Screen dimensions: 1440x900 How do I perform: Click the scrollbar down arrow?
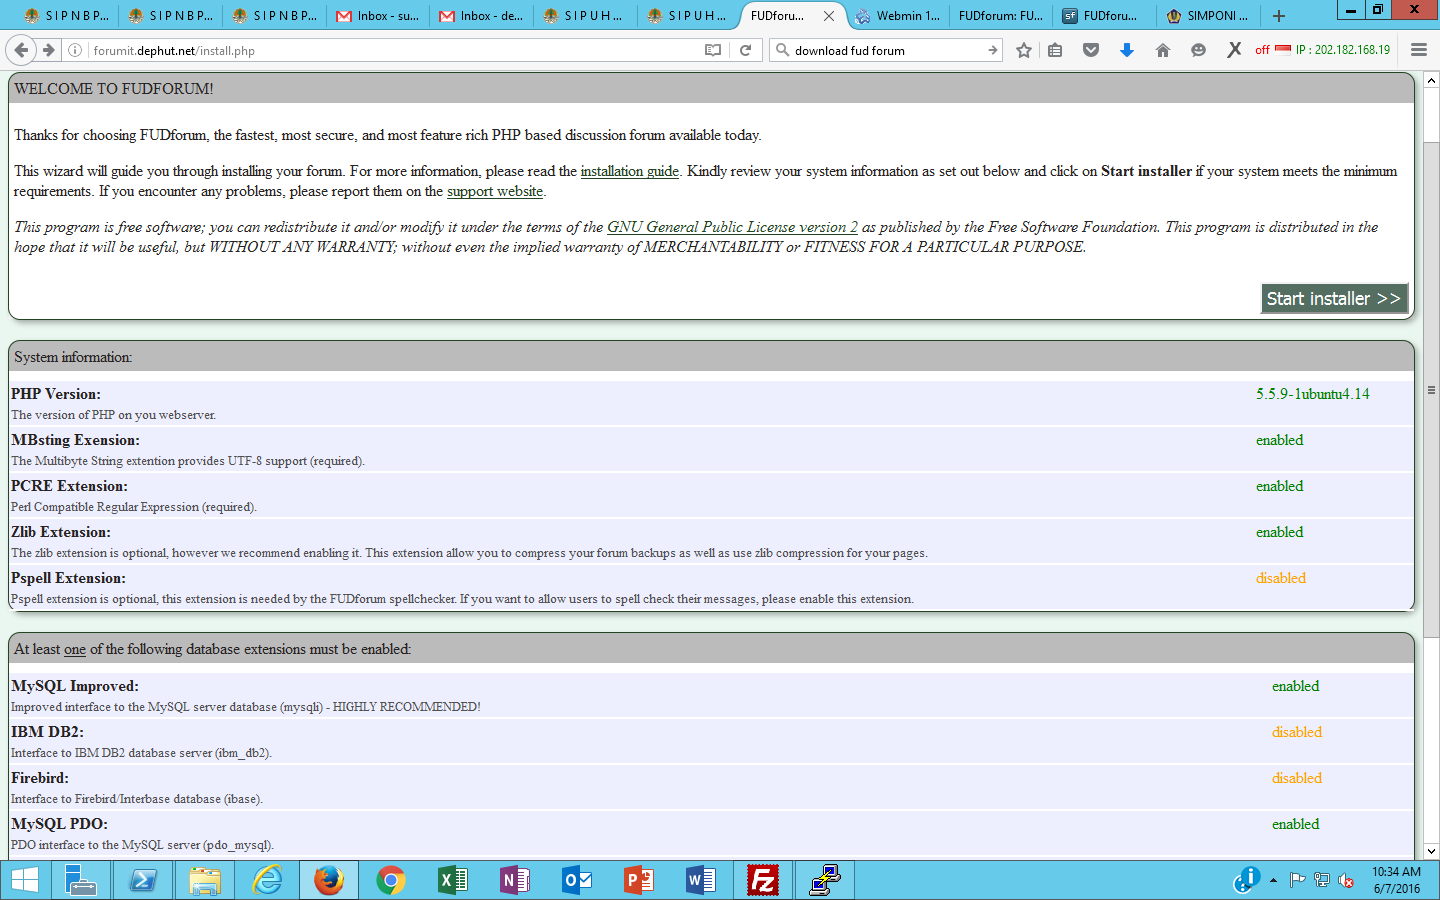pyautogui.click(x=1431, y=851)
